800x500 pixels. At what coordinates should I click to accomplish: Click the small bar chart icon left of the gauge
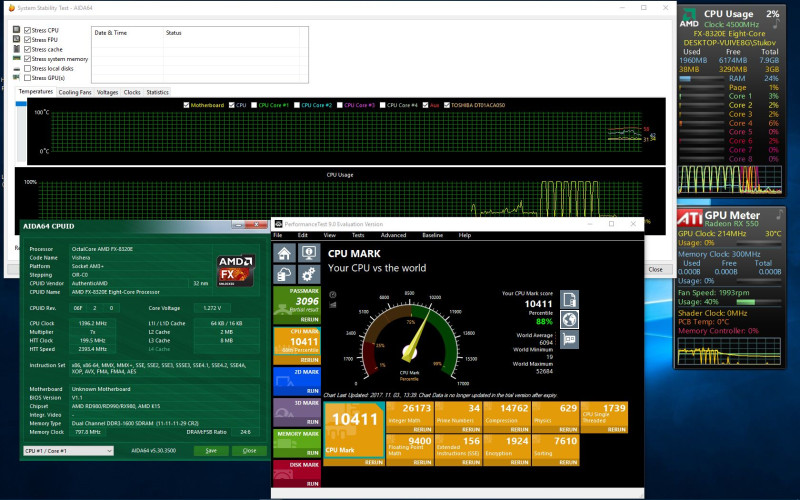pos(333,305)
